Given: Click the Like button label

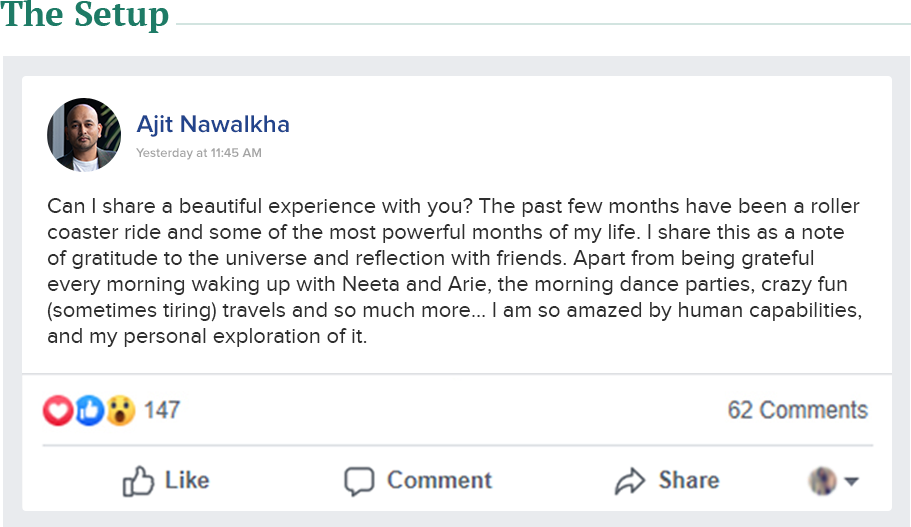Looking at the screenshot, I should click(x=187, y=481).
